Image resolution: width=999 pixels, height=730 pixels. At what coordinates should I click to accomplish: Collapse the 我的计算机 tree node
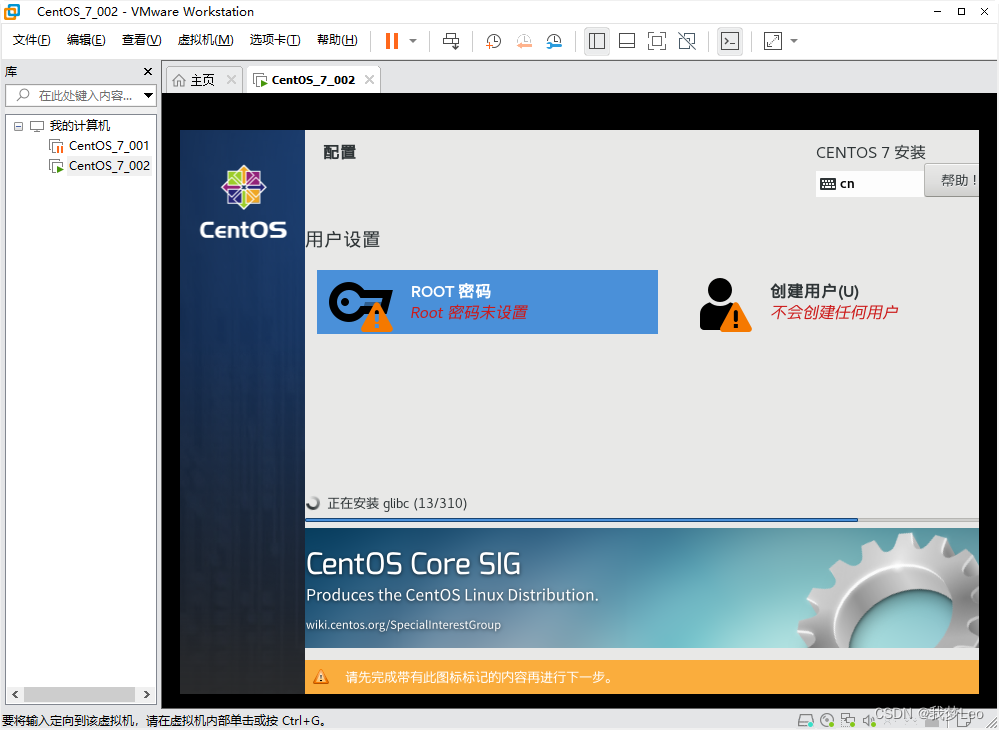click(x=18, y=126)
